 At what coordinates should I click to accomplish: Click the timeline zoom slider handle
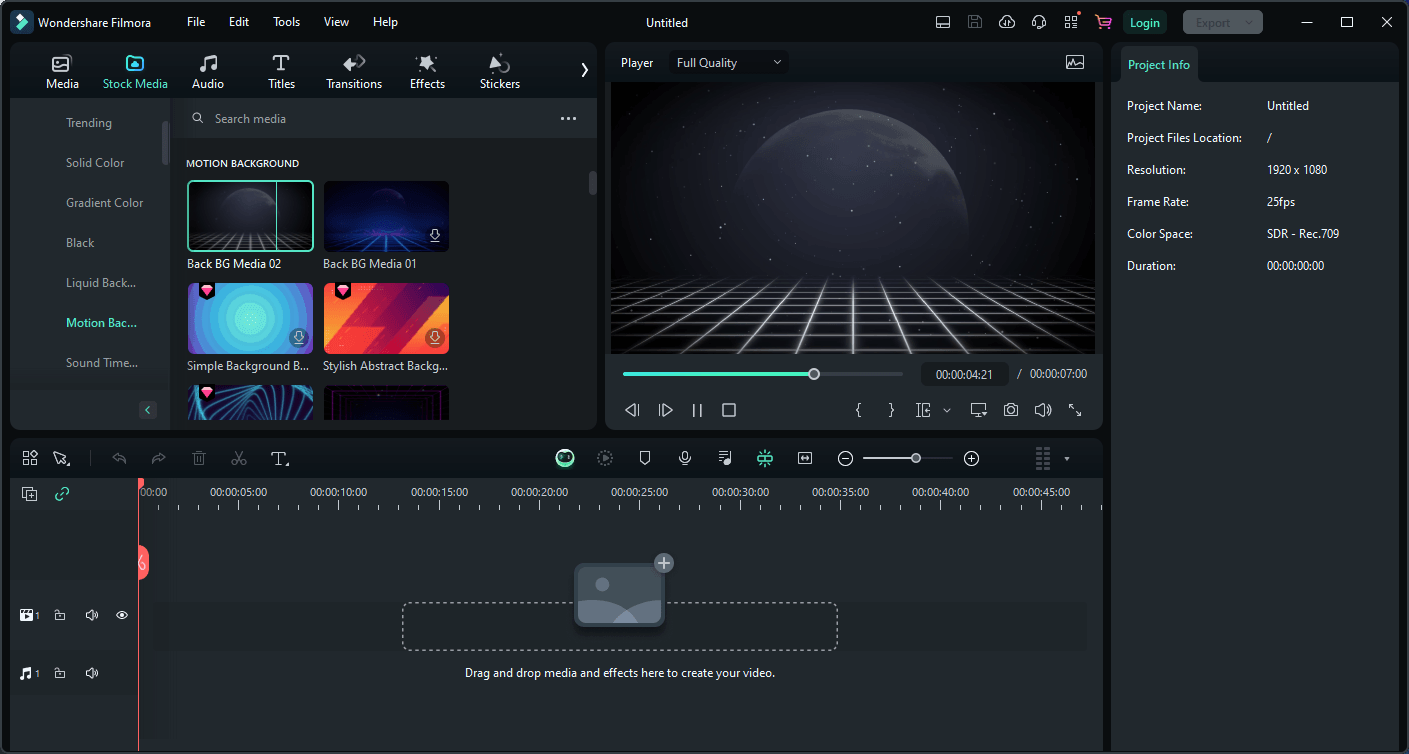pyautogui.click(x=916, y=458)
